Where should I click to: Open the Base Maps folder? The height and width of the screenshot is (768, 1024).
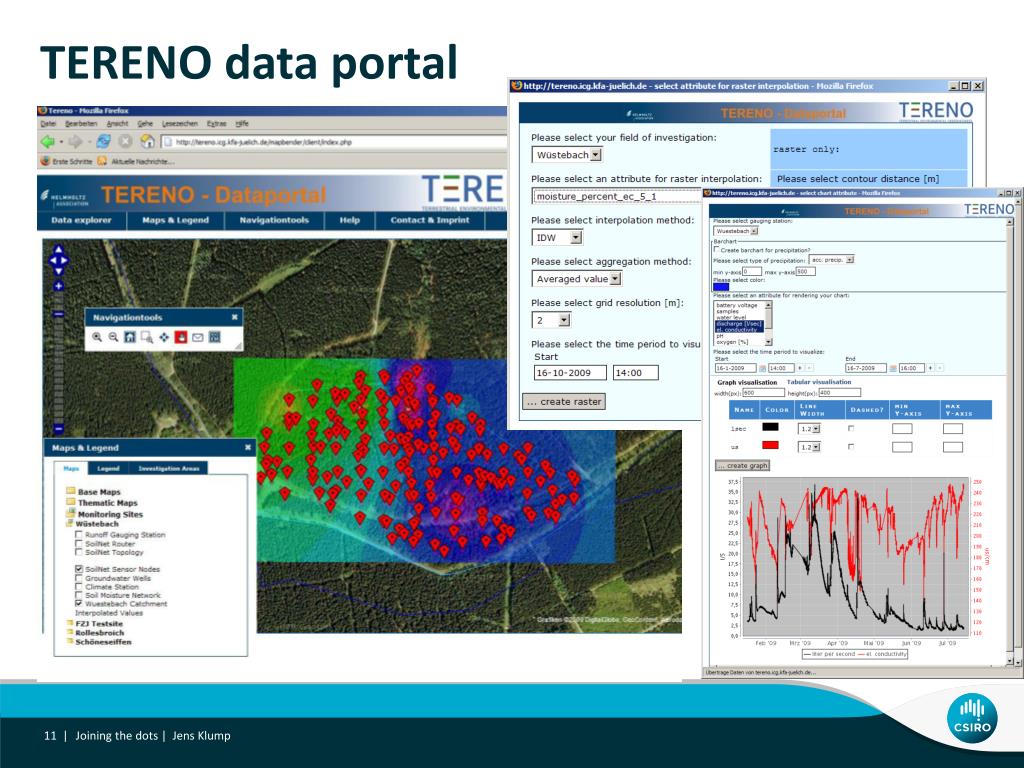coord(93,492)
